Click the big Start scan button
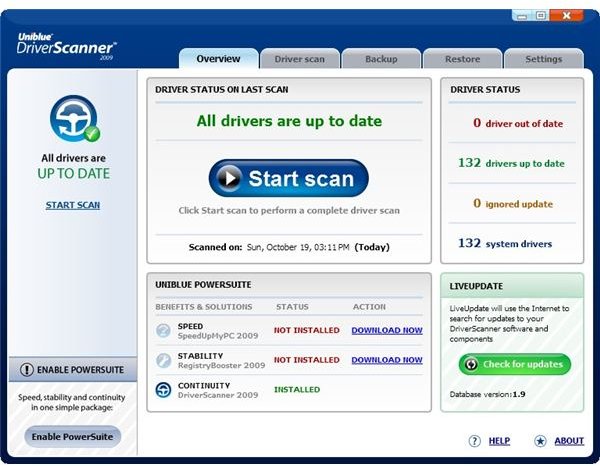 click(x=289, y=178)
